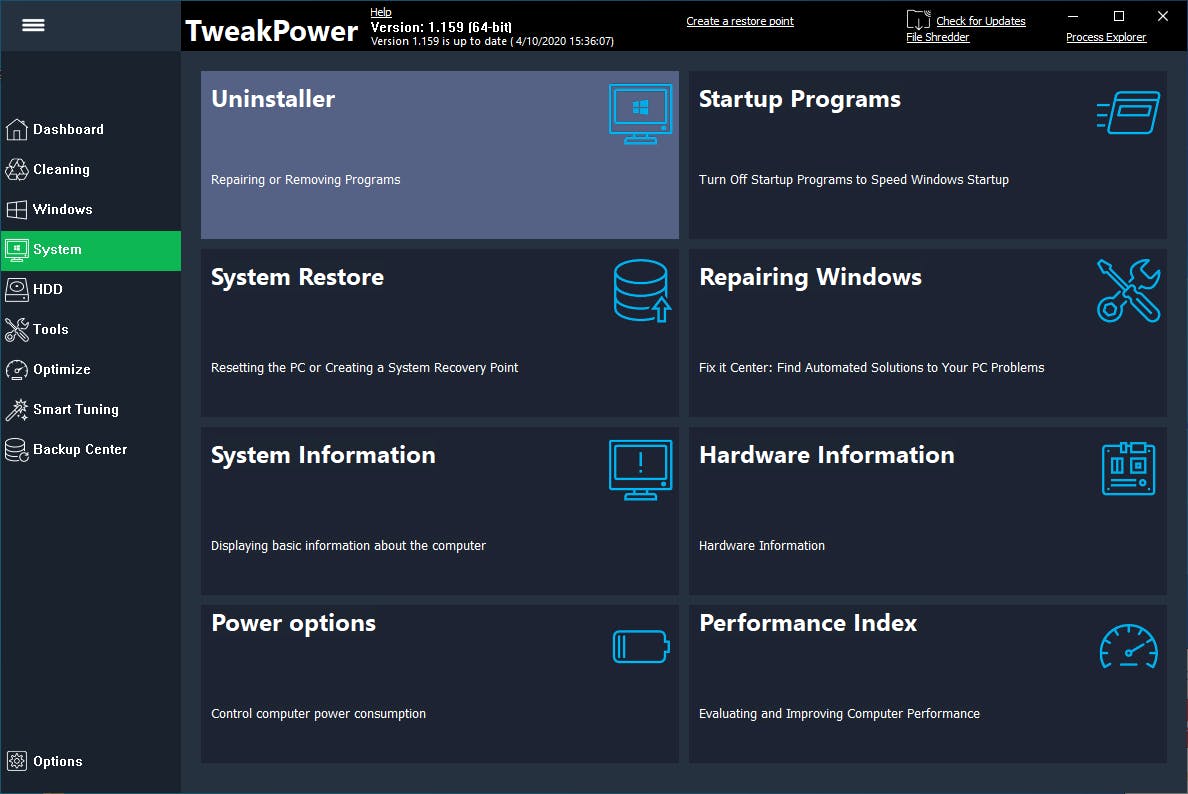Open Backup Center
This screenshot has height=794, width=1188.
click(91, 449)
